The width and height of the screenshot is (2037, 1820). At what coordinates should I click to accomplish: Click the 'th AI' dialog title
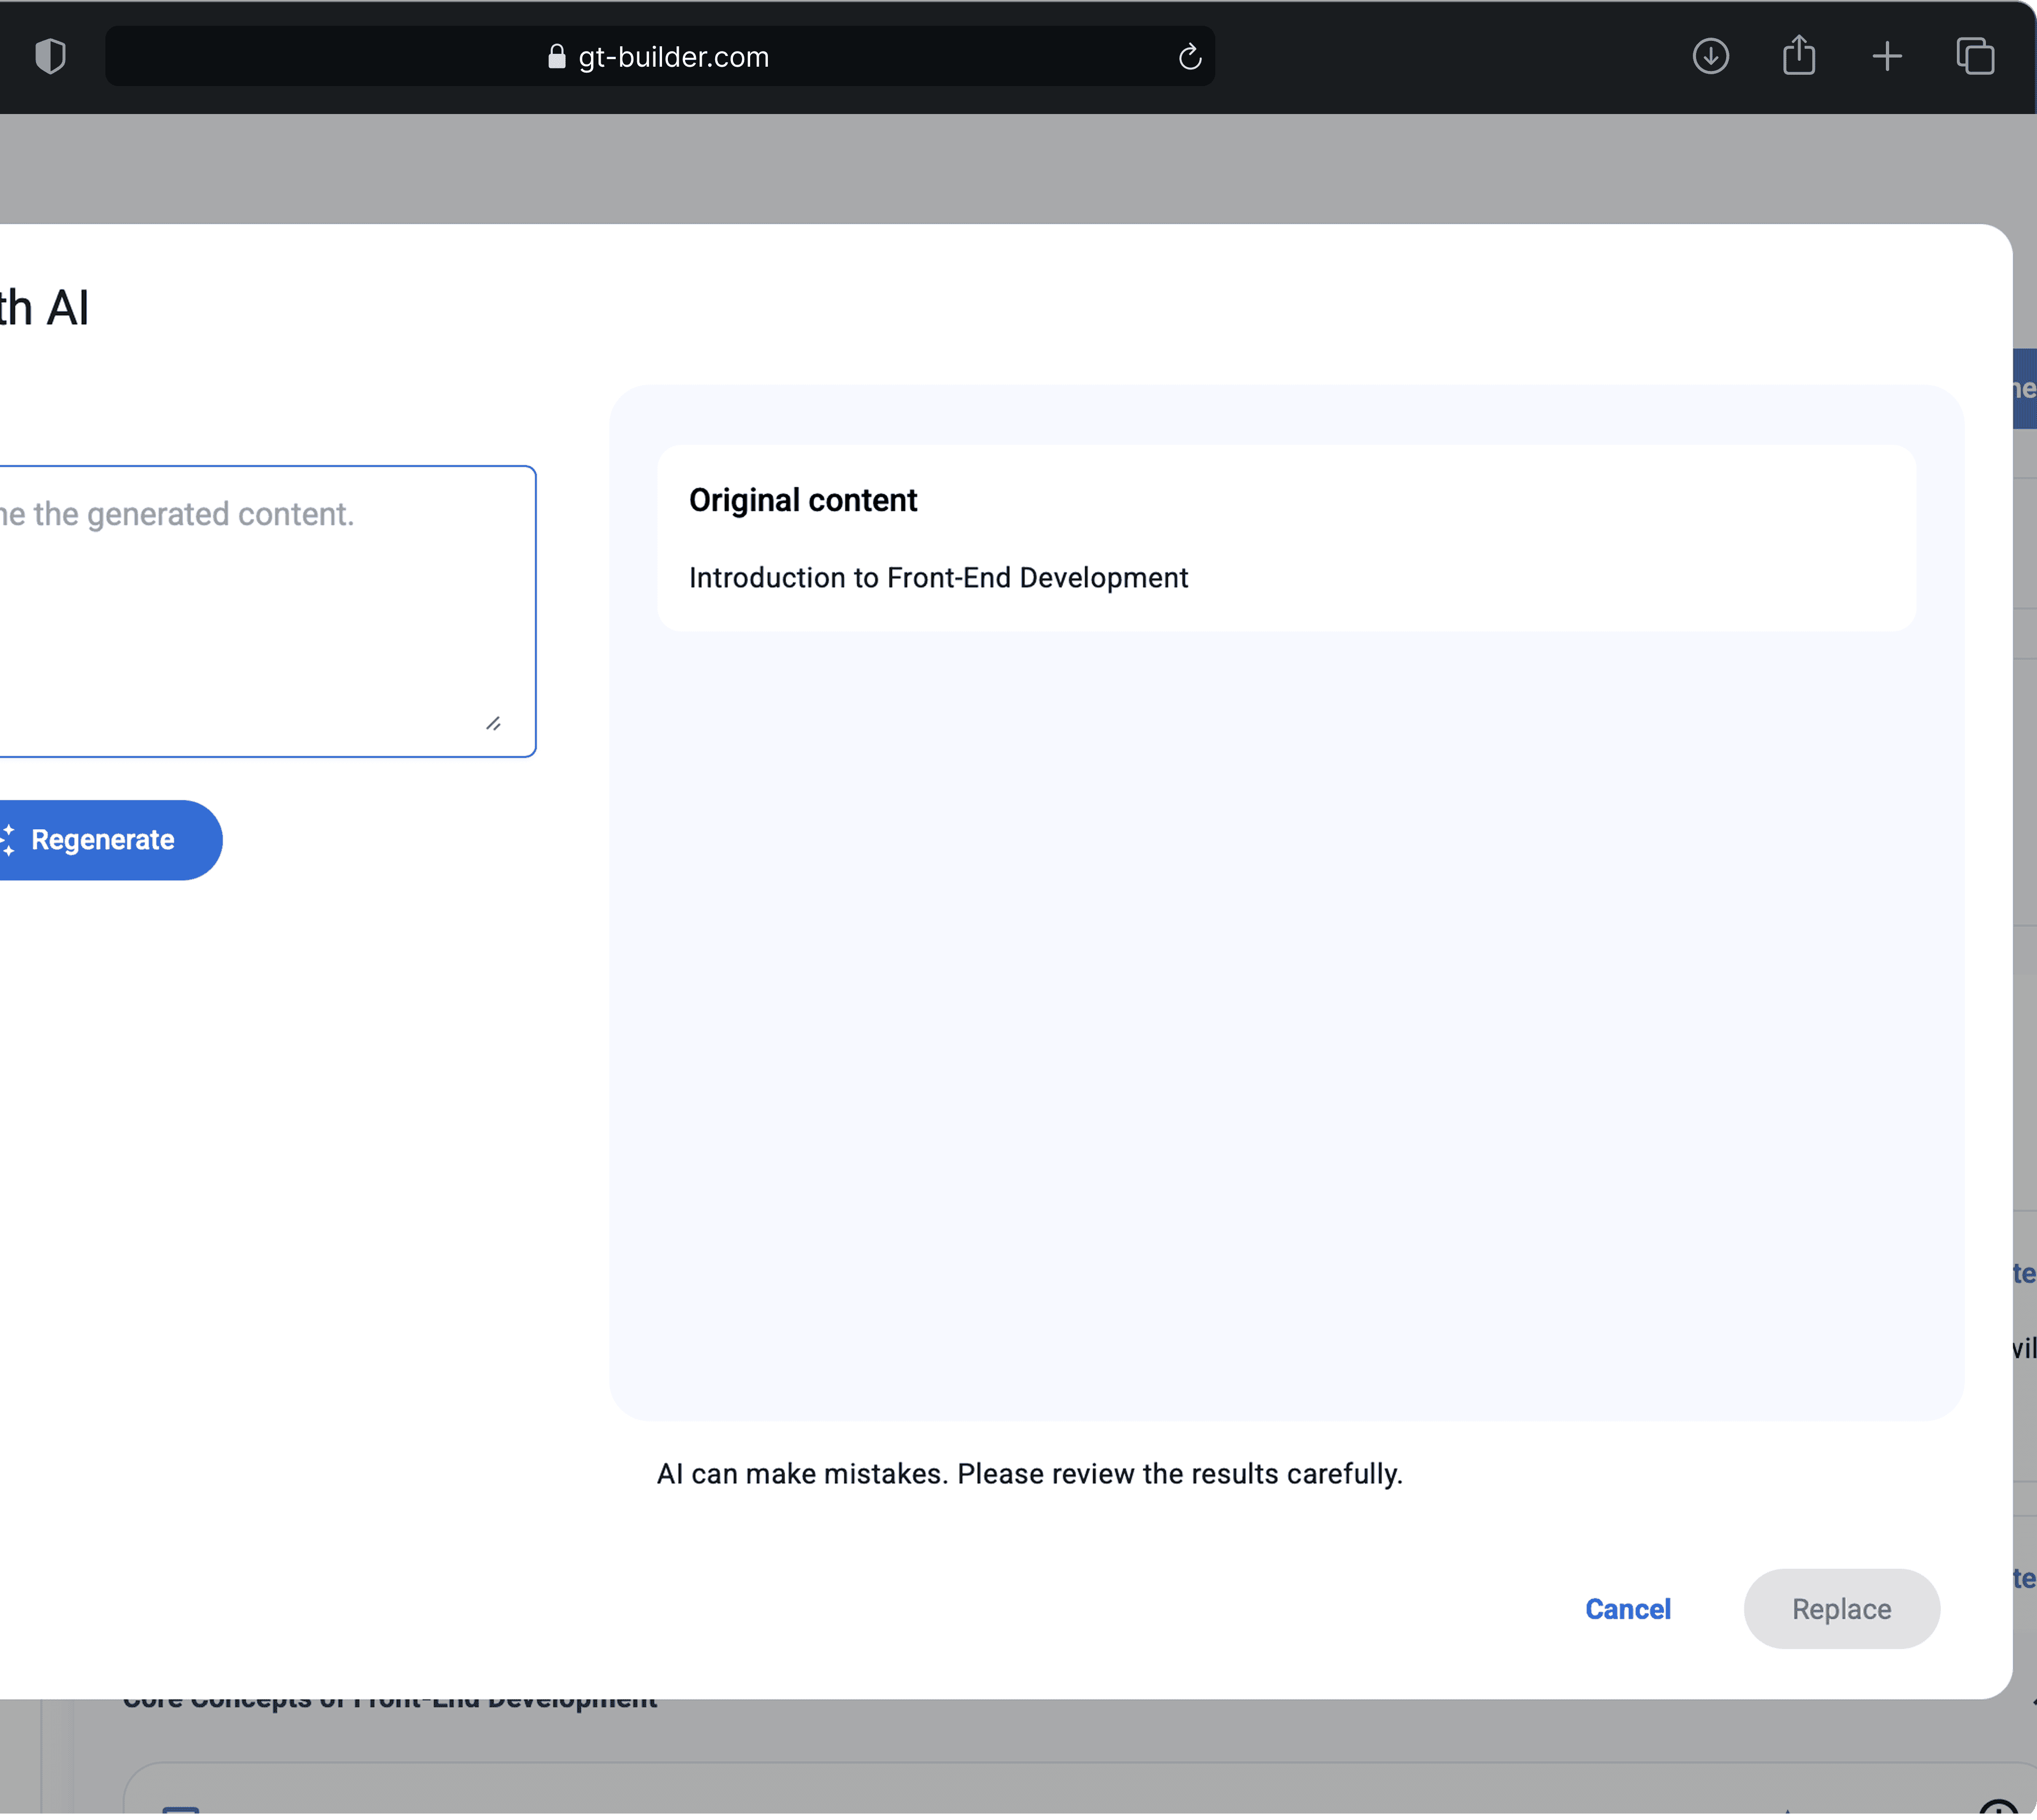[x=44, y=308]
